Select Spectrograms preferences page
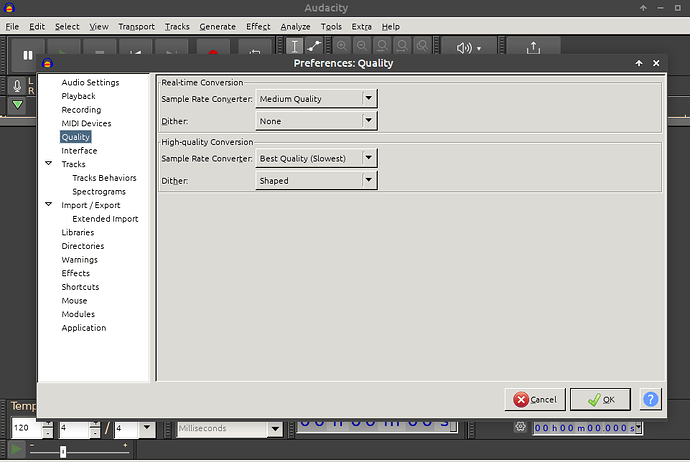The width and height of the screenshot is (690, 462). (x=99, y=191)
